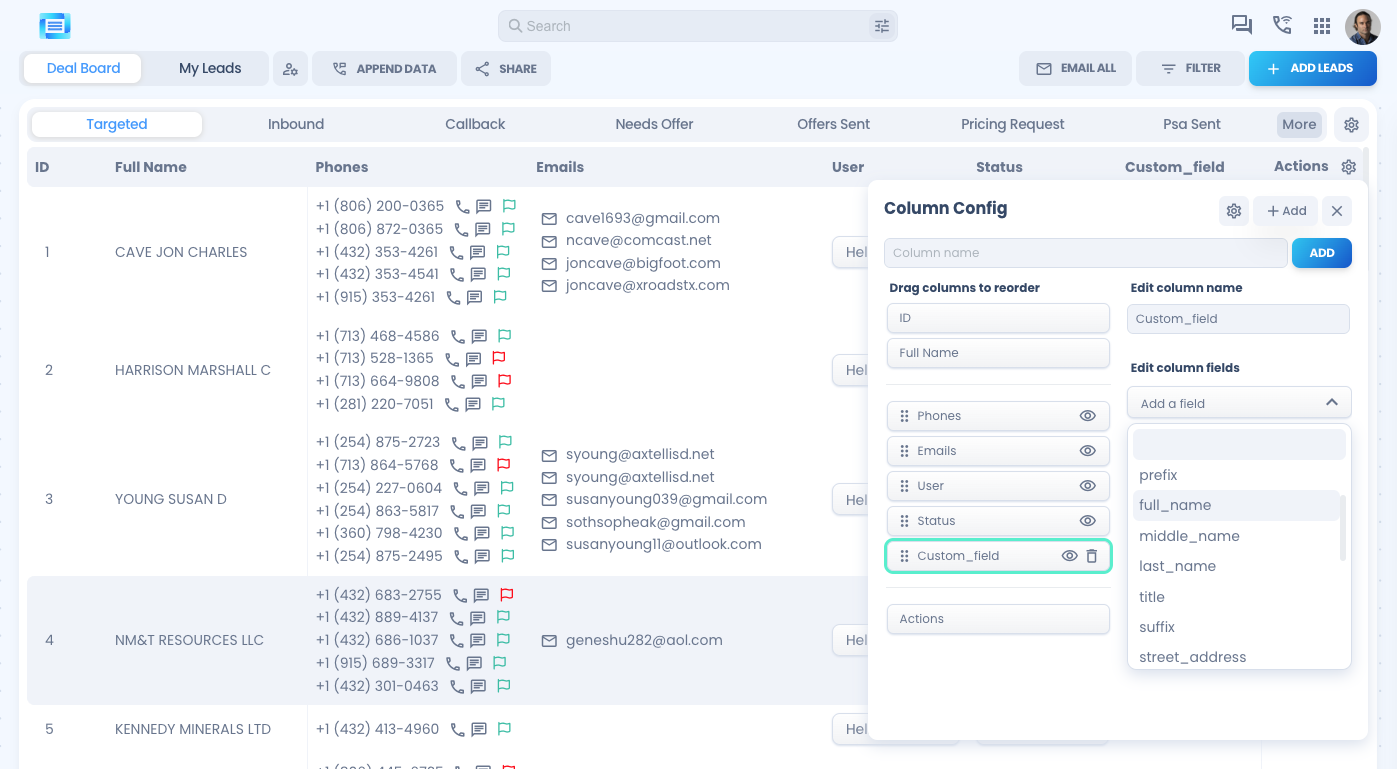
Task: Click the manage users icon beside My Leads
Action: pyautogui.click(x=290, y=69)
